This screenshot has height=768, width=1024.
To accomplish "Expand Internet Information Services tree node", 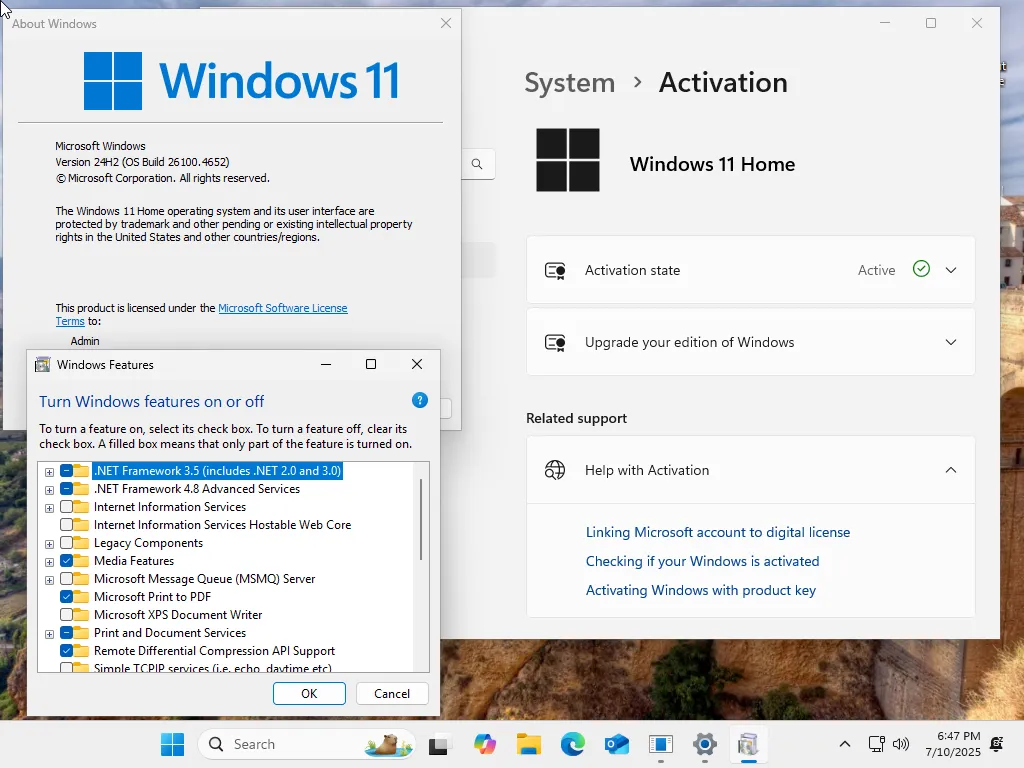I will tap(50, 507).
